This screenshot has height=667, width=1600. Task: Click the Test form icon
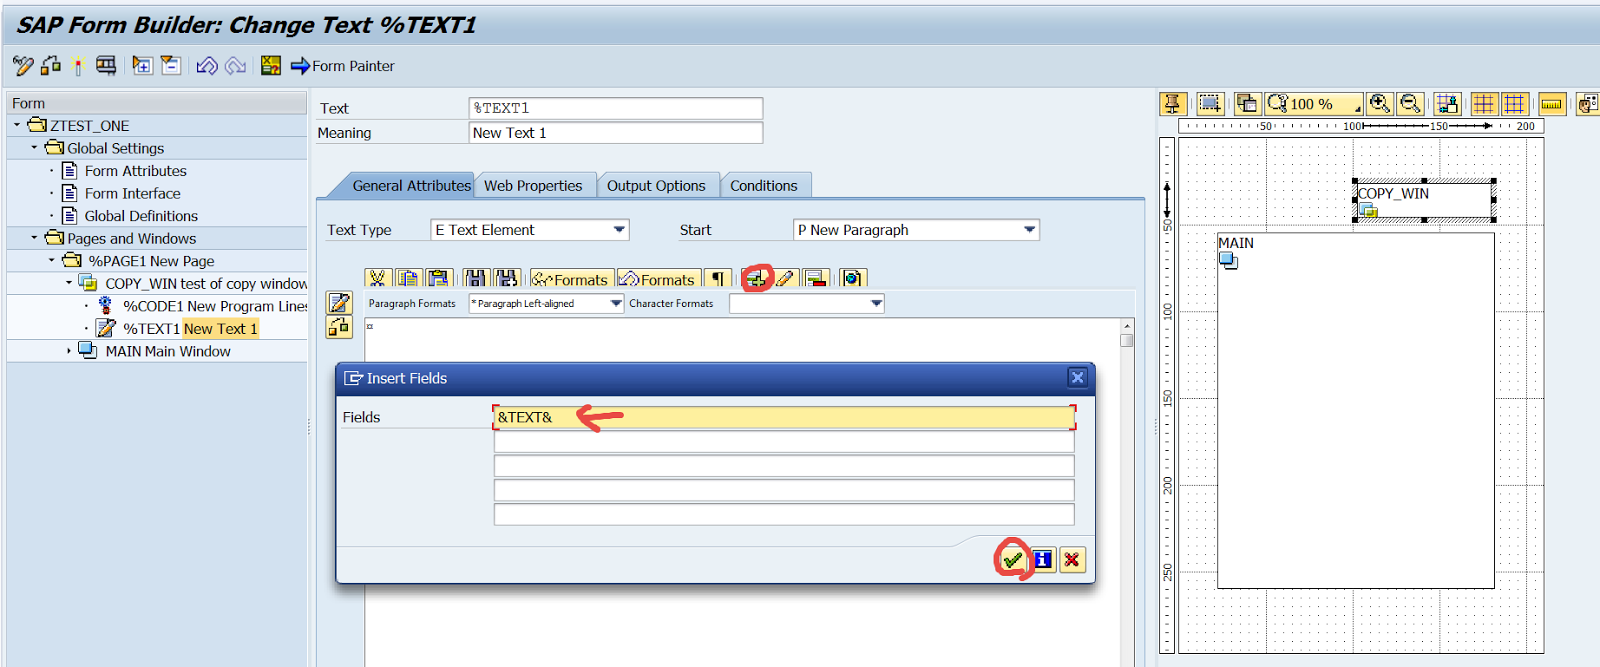pyautogui.click(x=105, y=66)
